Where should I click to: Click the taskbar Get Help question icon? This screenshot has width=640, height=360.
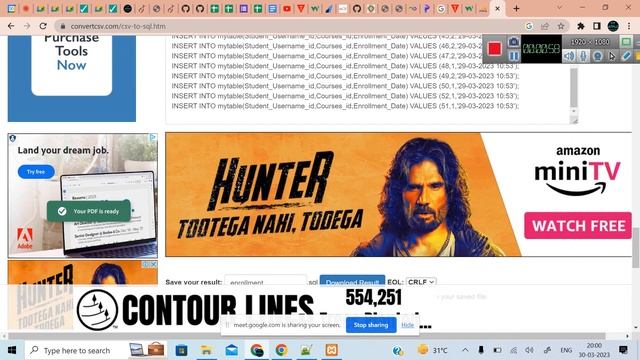pyautogui.click(x=398, y=350)
